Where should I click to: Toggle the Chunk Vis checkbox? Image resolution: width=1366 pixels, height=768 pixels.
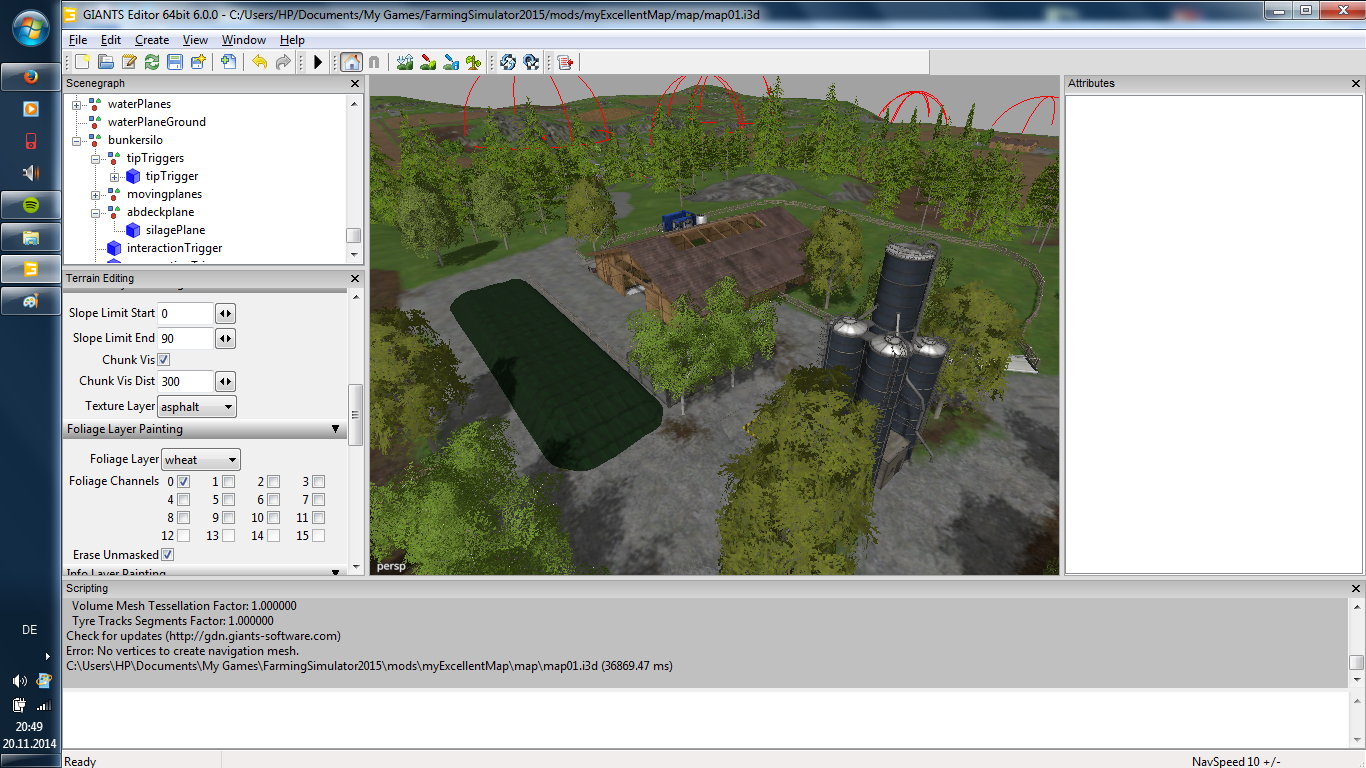click(x=164, y=360)
